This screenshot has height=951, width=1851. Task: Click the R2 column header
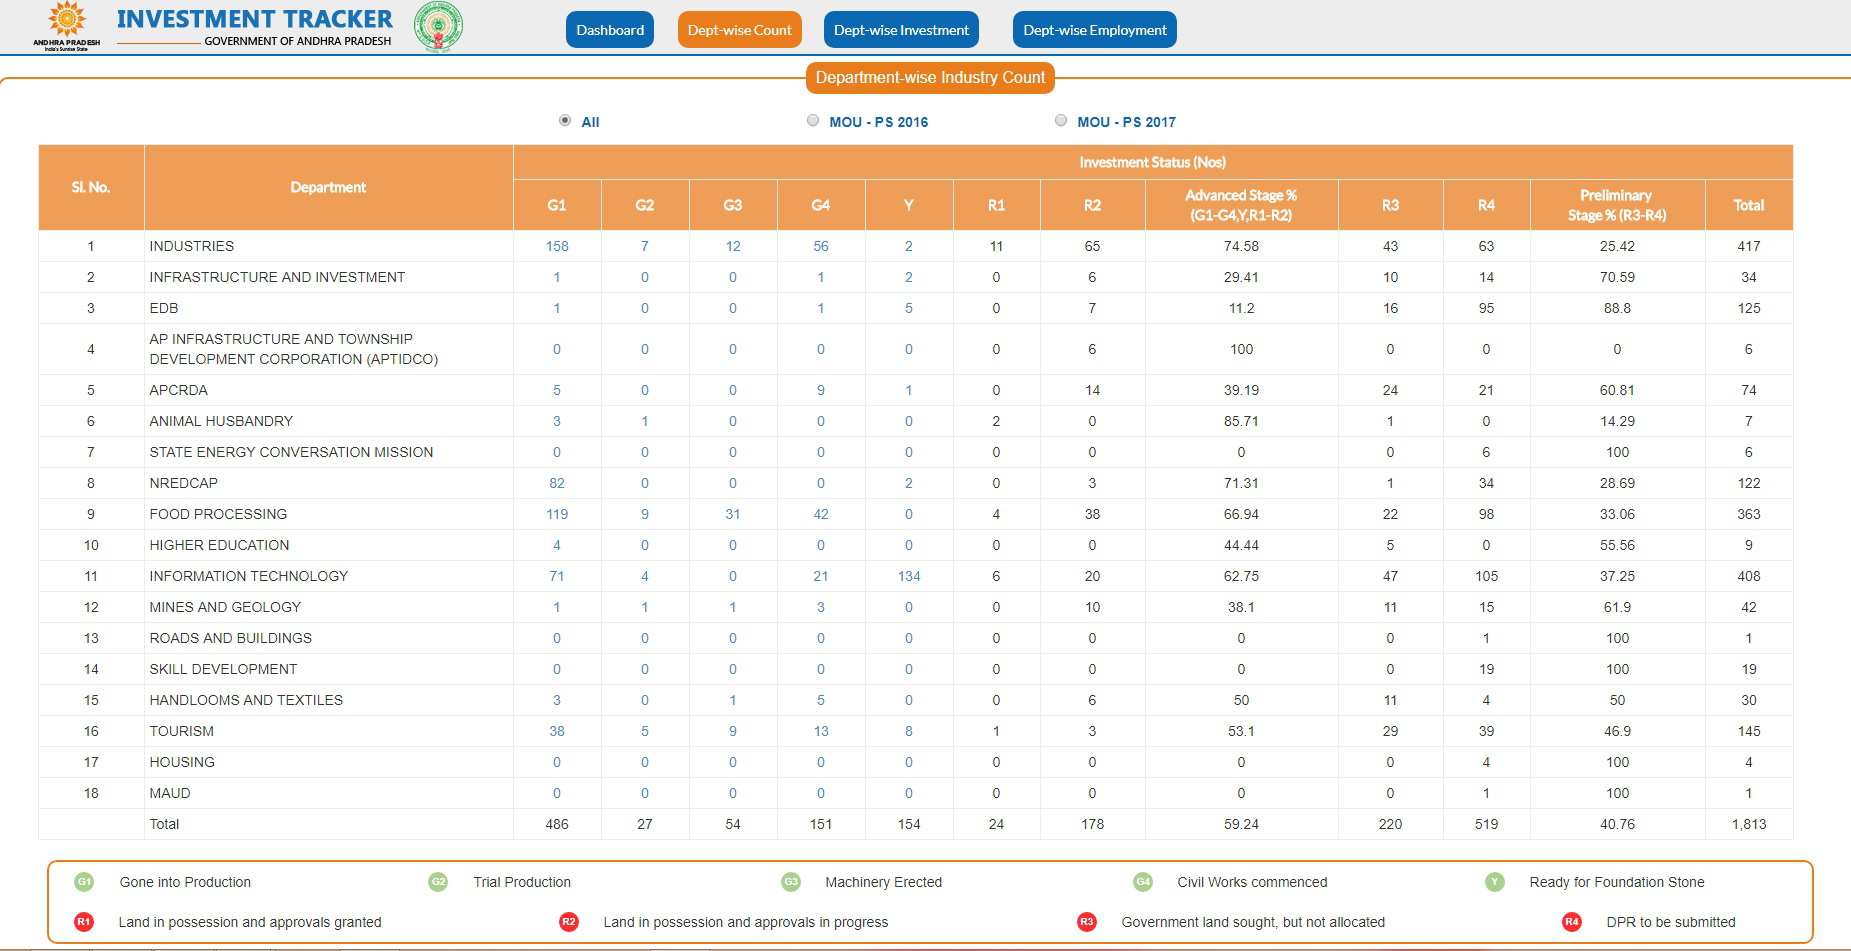click(x=1092, y=205)
